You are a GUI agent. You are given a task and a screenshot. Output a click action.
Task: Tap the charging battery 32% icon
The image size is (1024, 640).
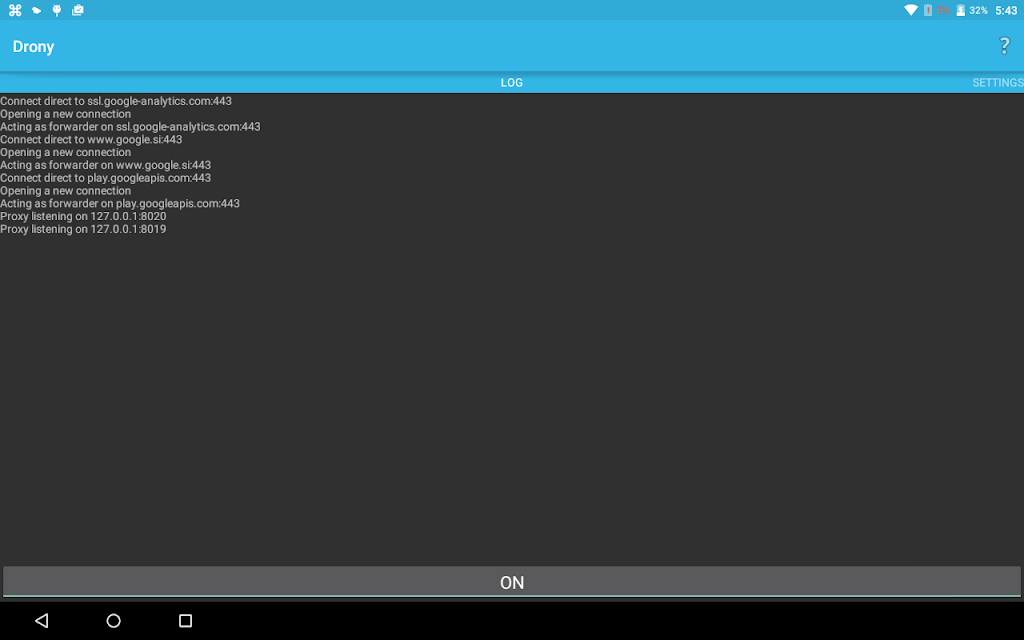[x=972, y=10]
